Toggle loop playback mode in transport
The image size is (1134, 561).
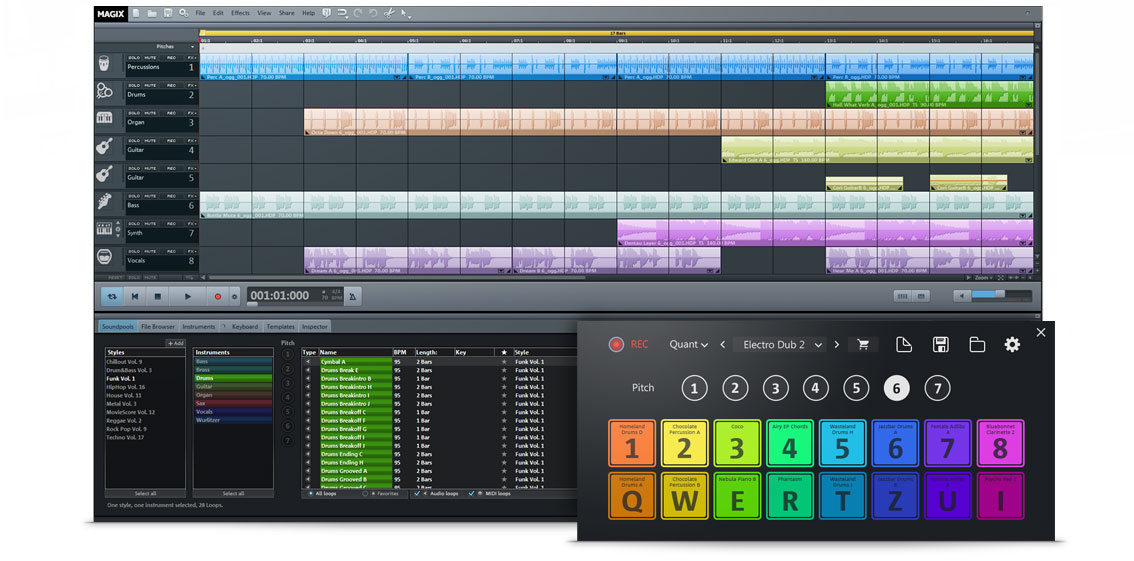click(112, 296)
